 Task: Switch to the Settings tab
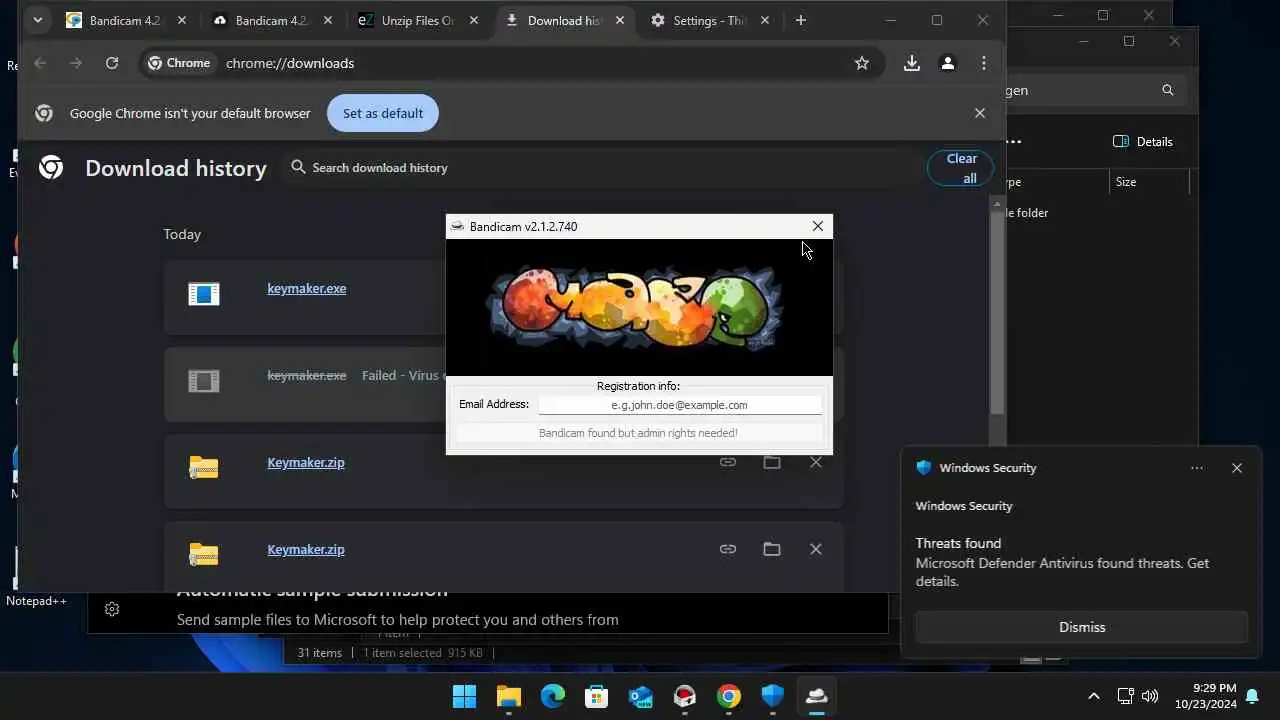(x=710, y=20)
